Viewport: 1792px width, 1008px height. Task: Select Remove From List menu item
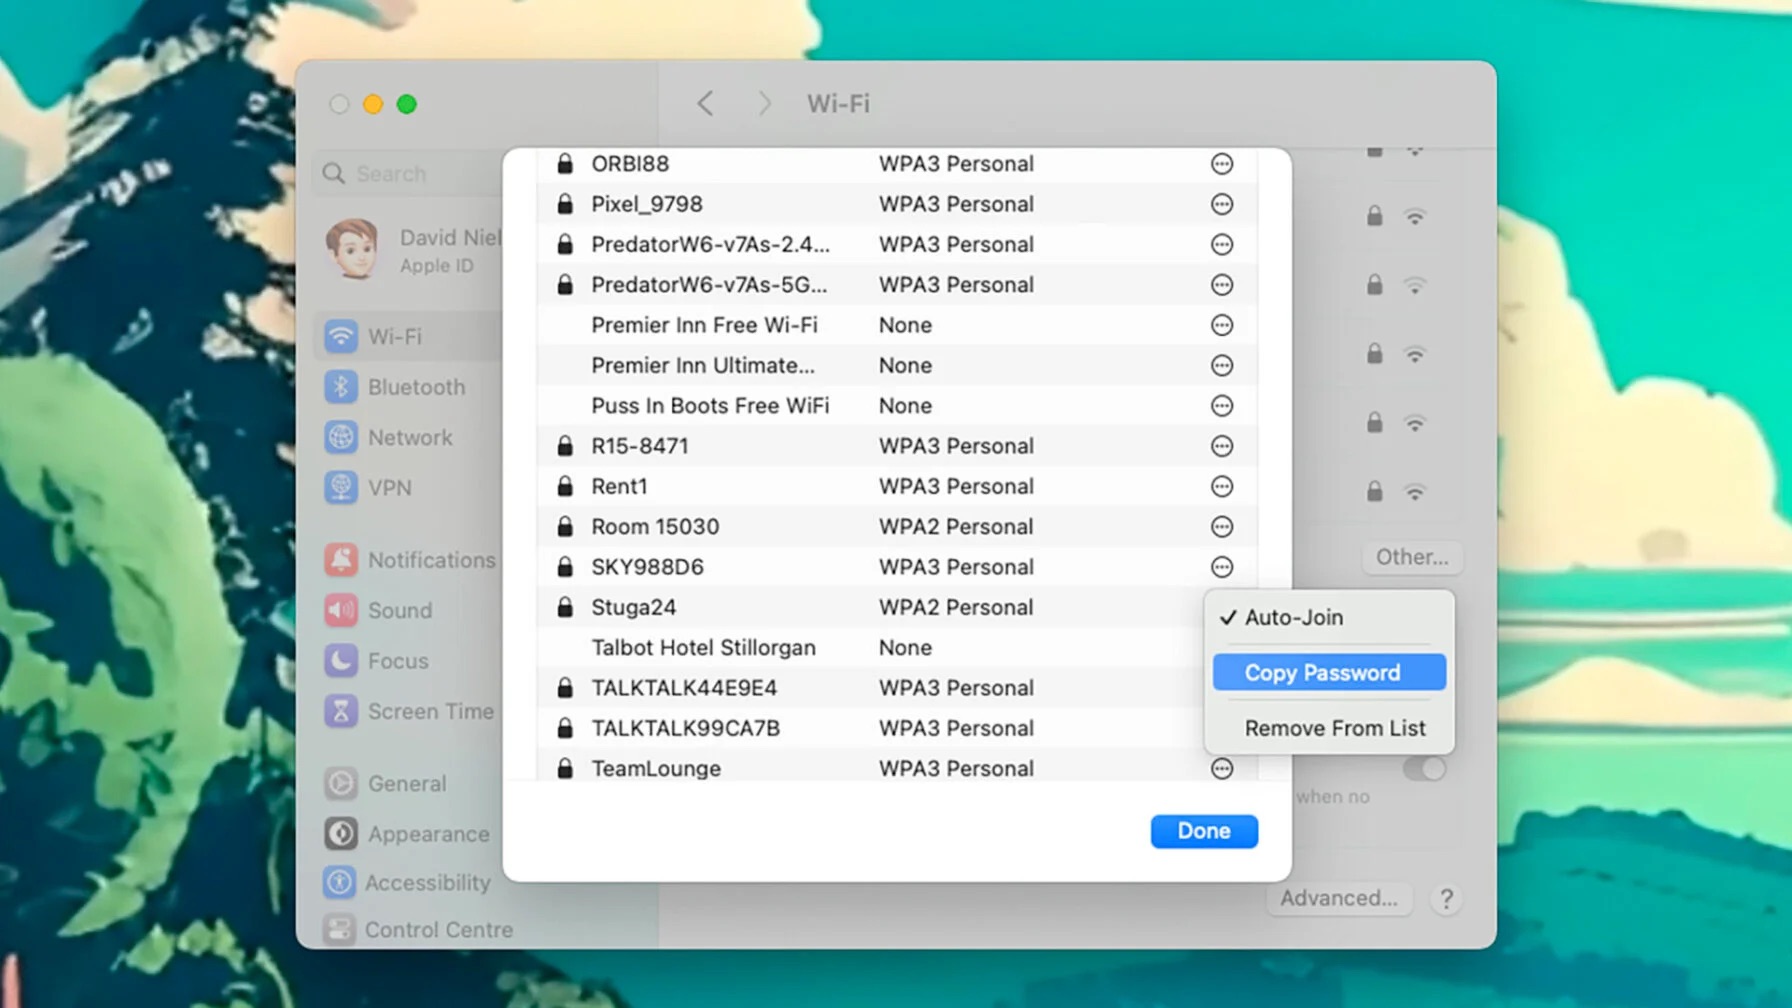[x=1334, y=728]
